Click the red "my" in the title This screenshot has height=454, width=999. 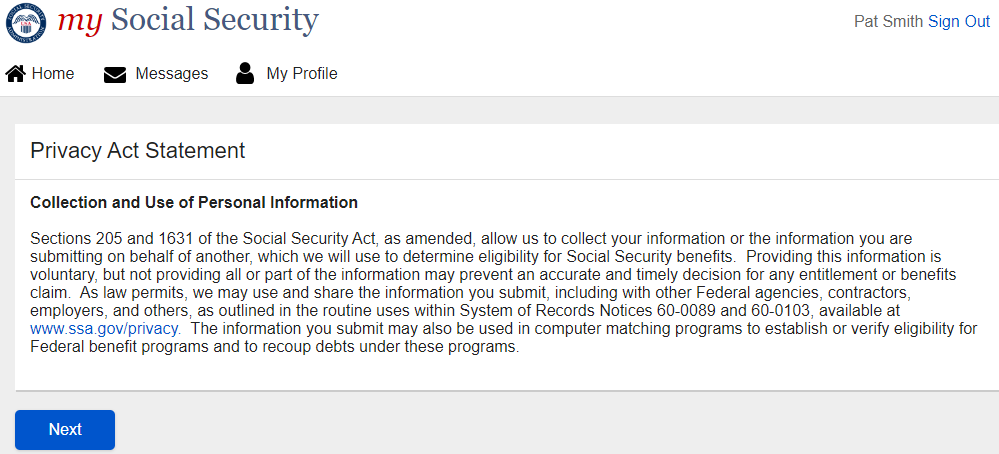click(x=80, y=20)
